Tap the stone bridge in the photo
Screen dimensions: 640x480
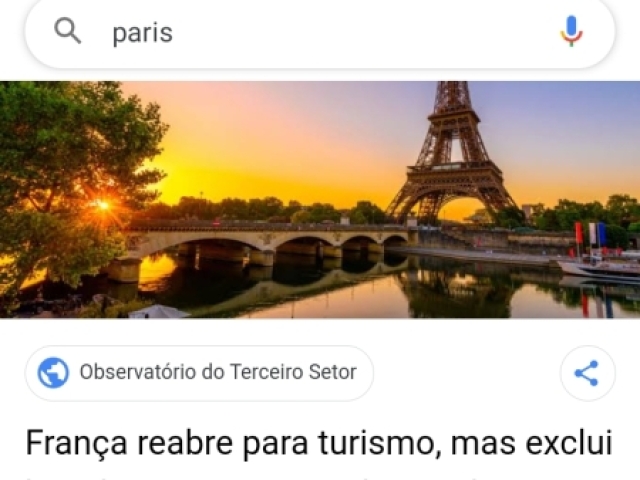pos(267,241)
